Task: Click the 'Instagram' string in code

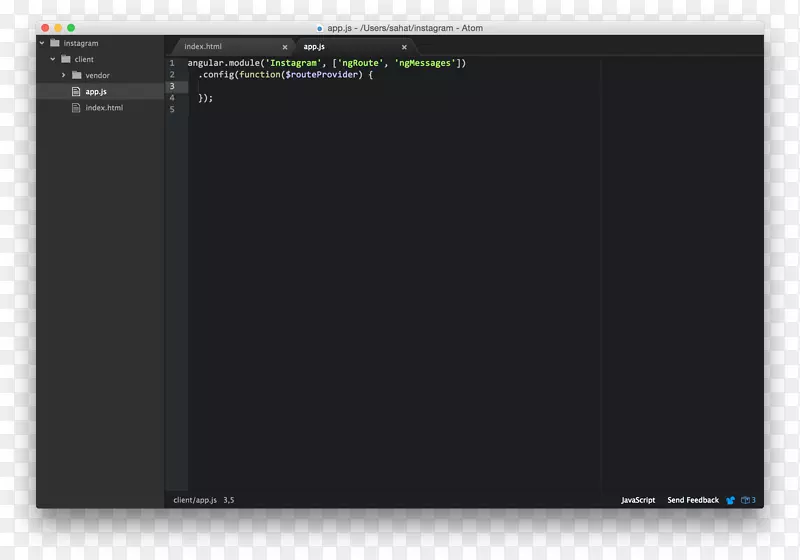Action: point(293,63)
